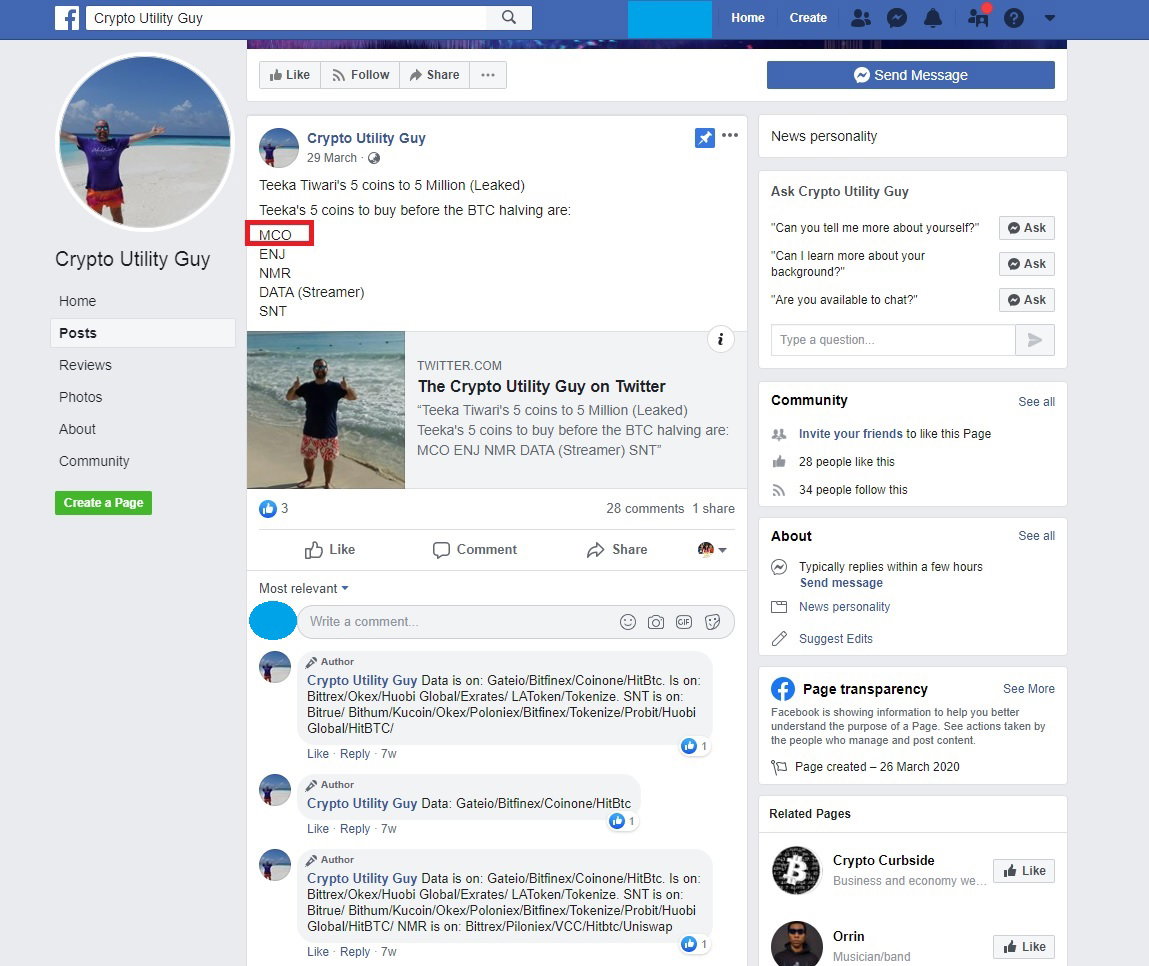
Task: Click the search magnifier icon
Action: point(509,18)
